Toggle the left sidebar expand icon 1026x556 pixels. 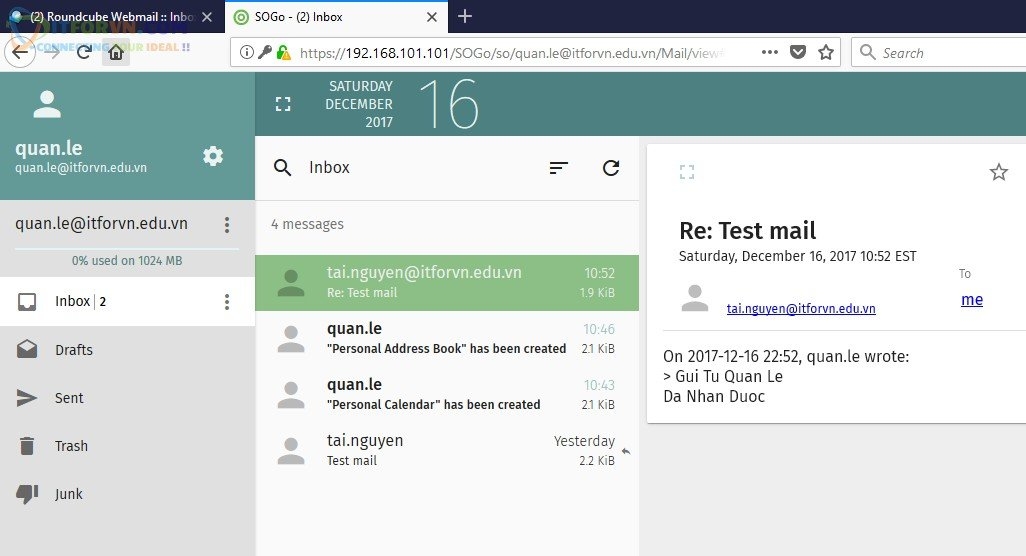click(x=283, y=104)
